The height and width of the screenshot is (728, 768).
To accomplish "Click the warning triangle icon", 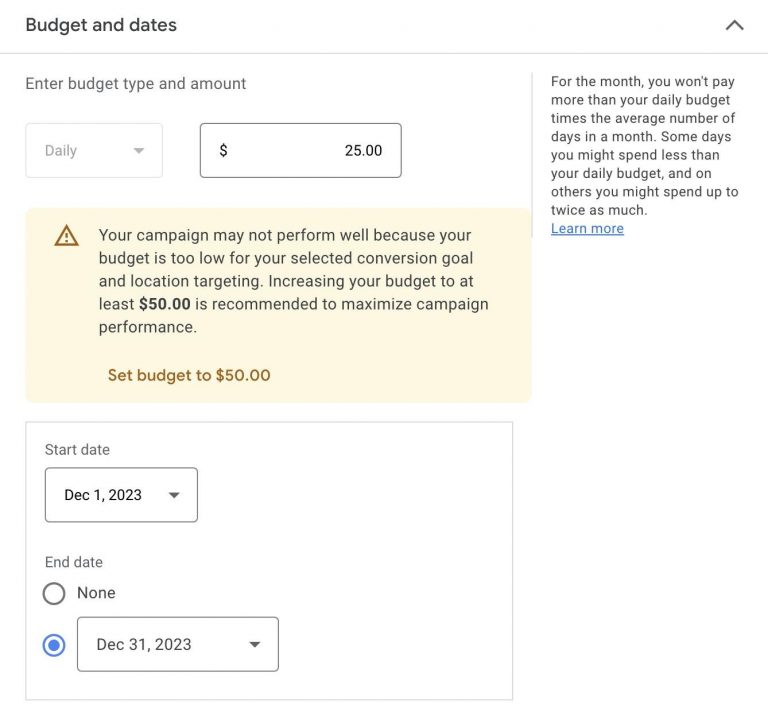I will pos(67,236).
